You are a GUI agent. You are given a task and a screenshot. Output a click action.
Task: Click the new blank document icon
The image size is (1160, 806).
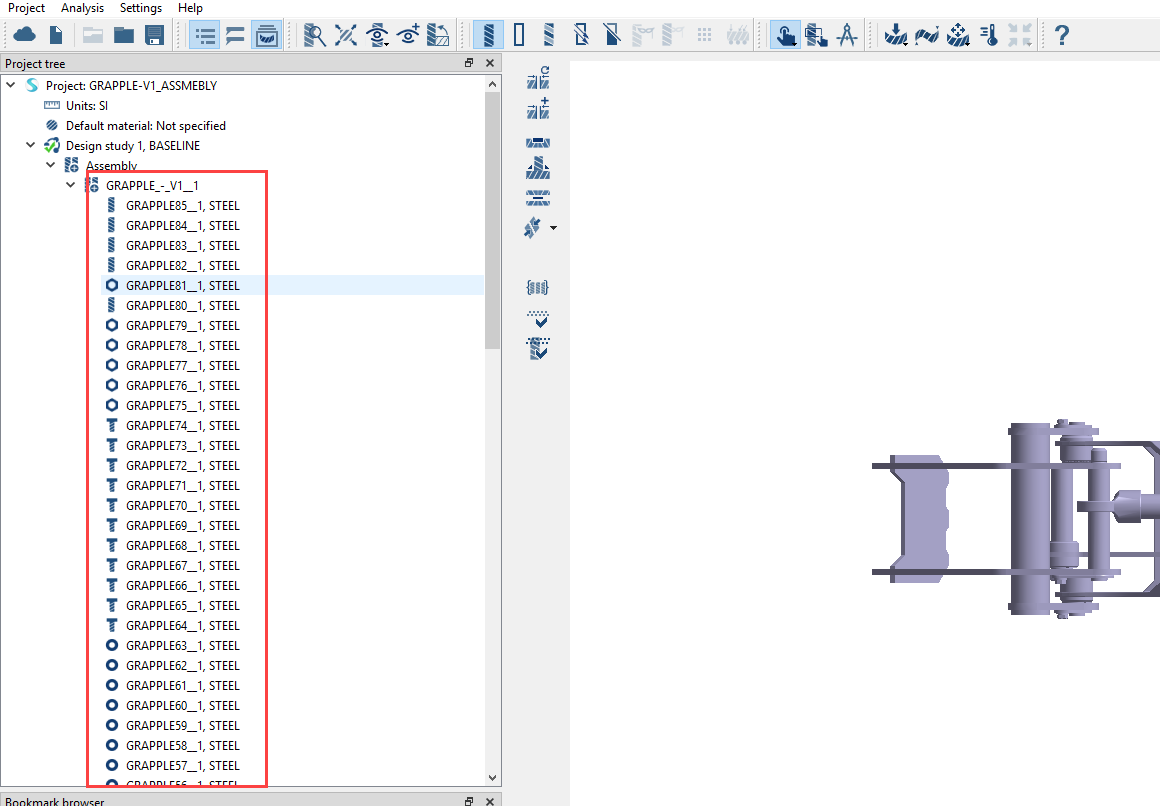[56, 36]
